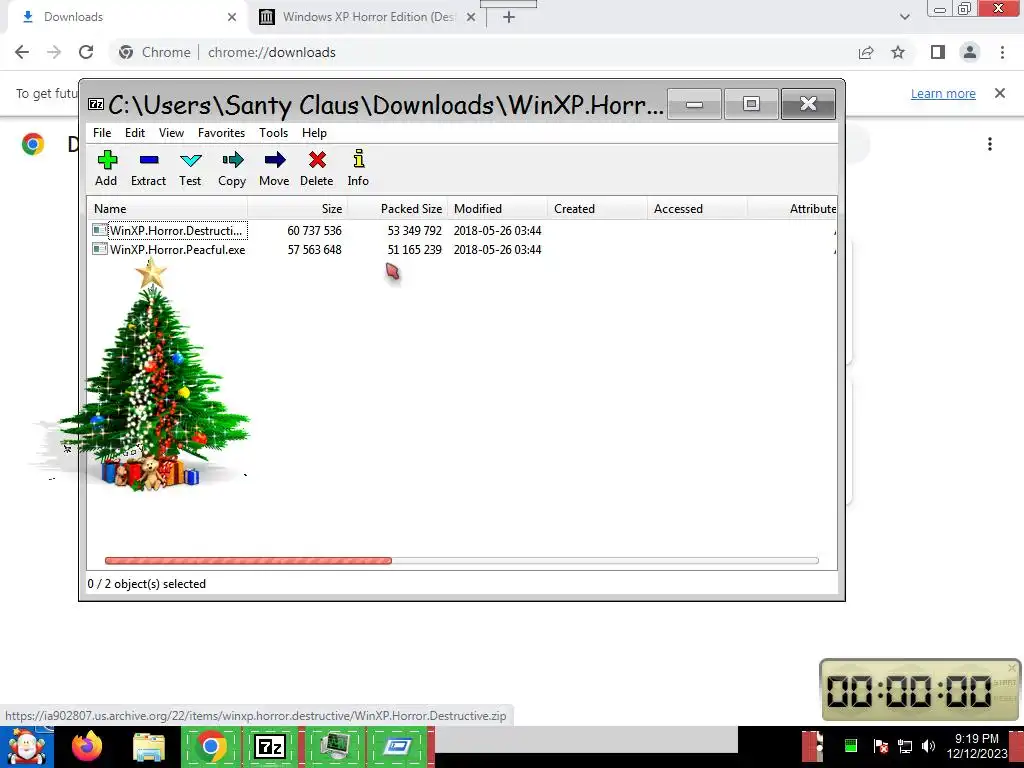Switch to the Windows XP Horror Edition tab
1024x768 pixels.
369,17
